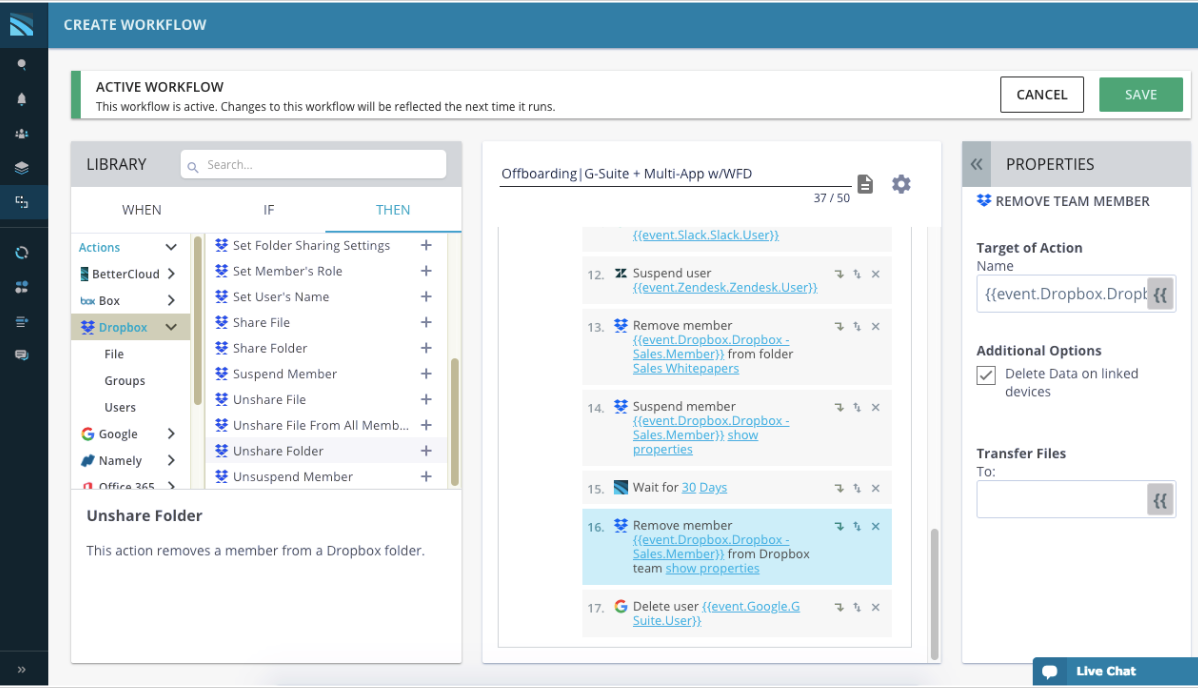Open the users group icon in the sidebar
The height and width of the screenshot is (688, 1198).
[x=22, y=133]
